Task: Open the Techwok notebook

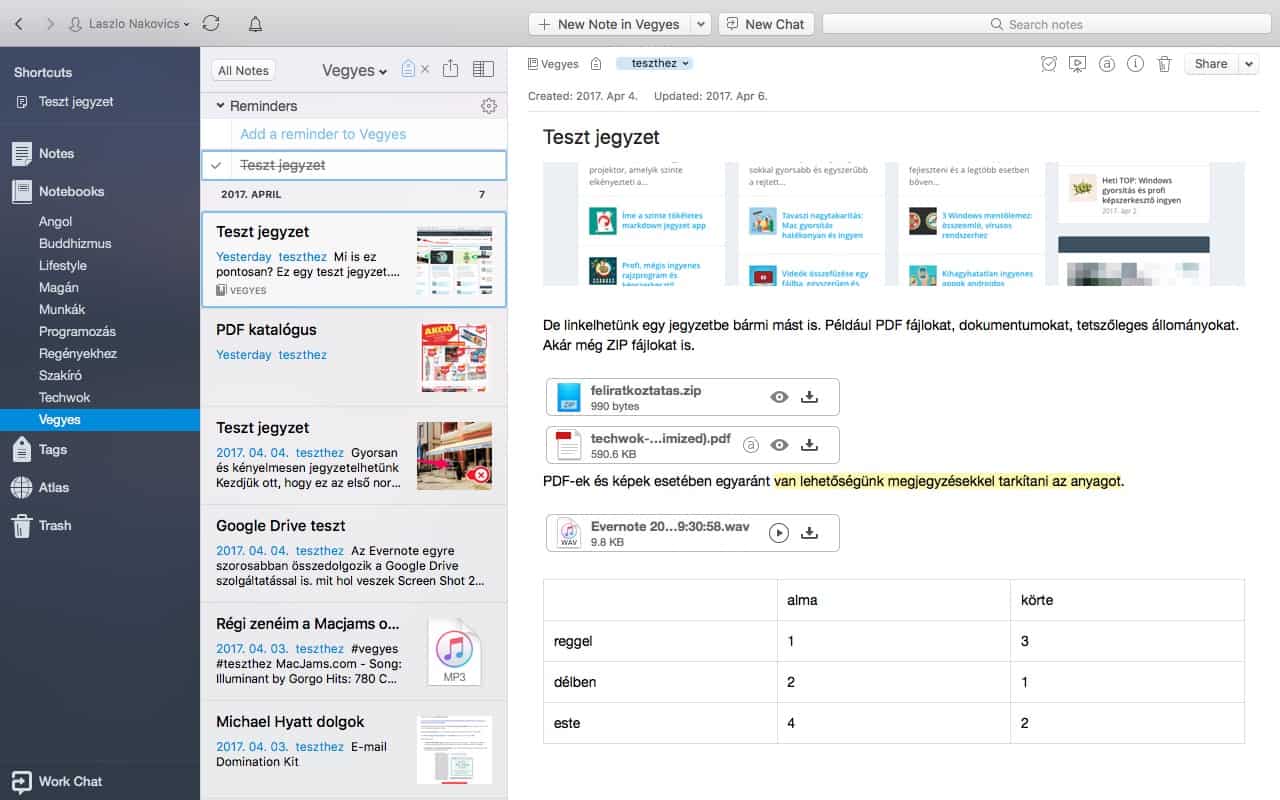Action: 65,397
